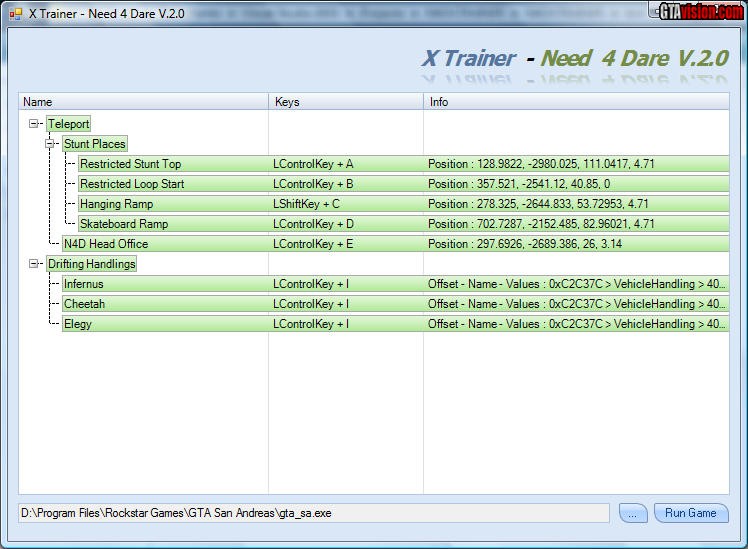Open file browser with the ellipsis button
Image resolution: width=748 pixels, height=549 pixels.
click(x=633, y=513)
